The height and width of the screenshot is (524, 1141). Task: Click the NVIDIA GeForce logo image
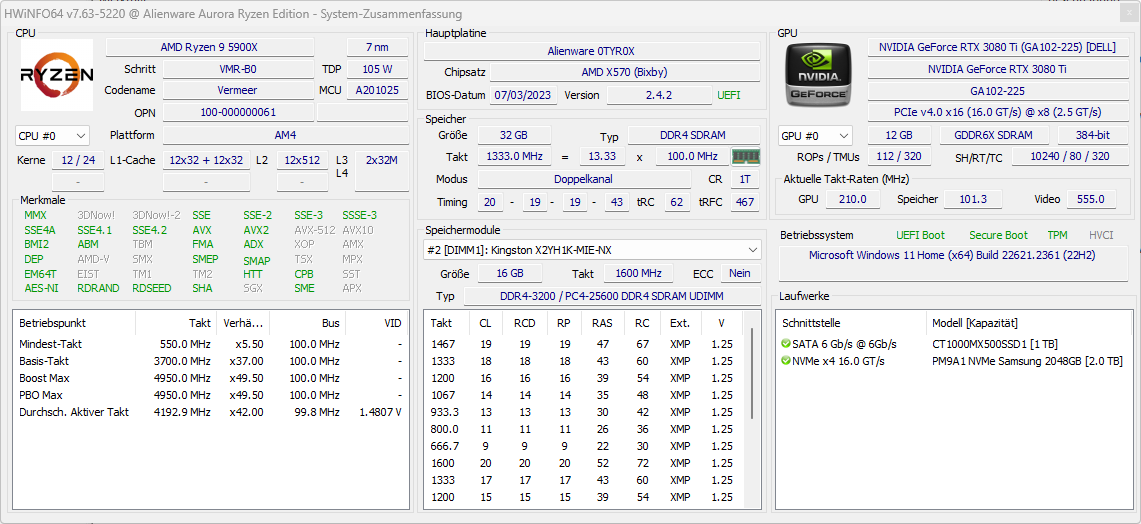click(x=819, y=75)
